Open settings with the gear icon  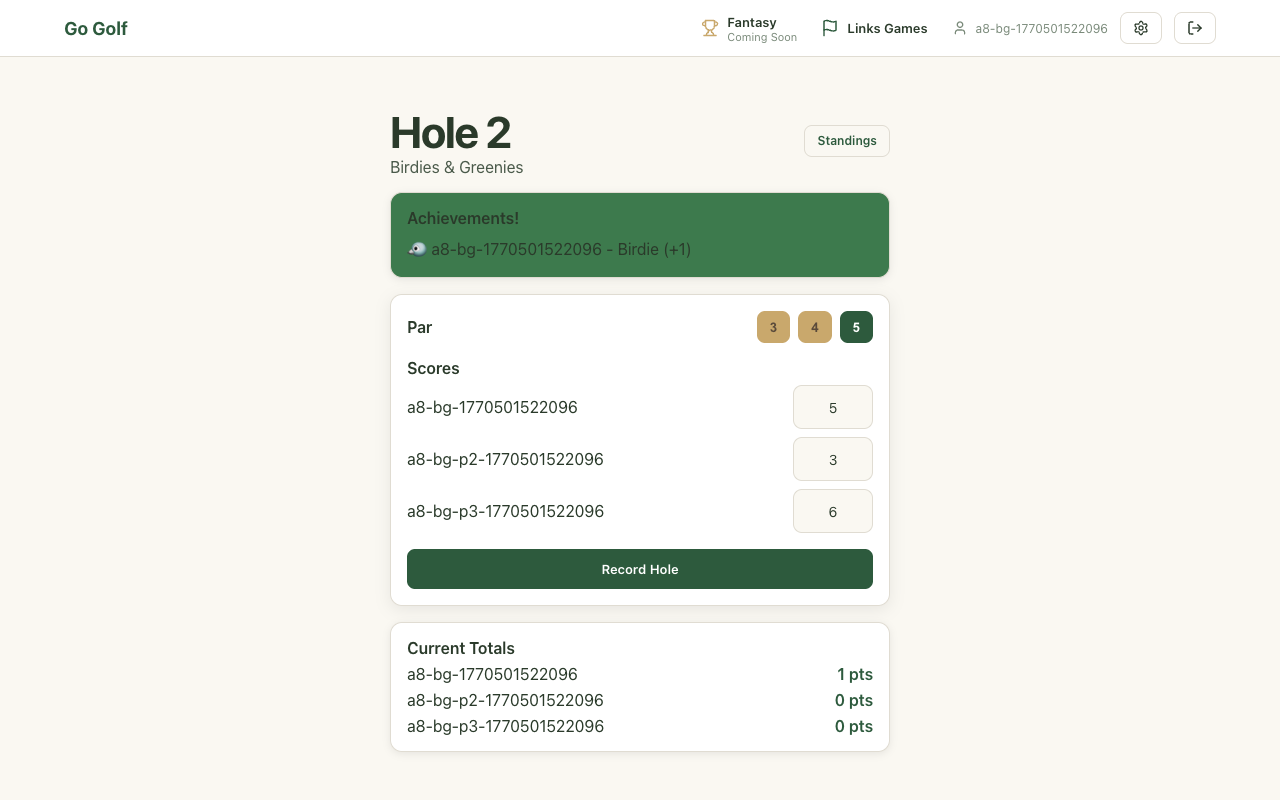click(1140, 28)
